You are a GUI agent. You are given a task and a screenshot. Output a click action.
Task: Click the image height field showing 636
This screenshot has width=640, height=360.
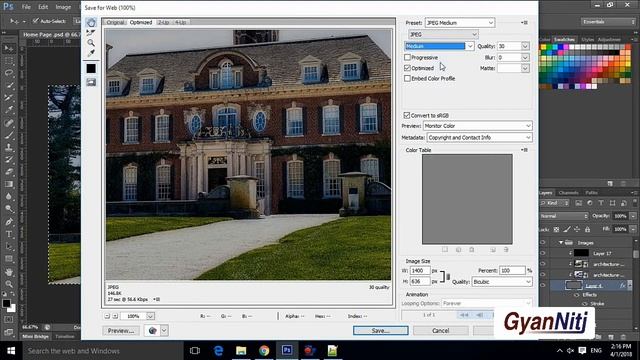[420, 281]
